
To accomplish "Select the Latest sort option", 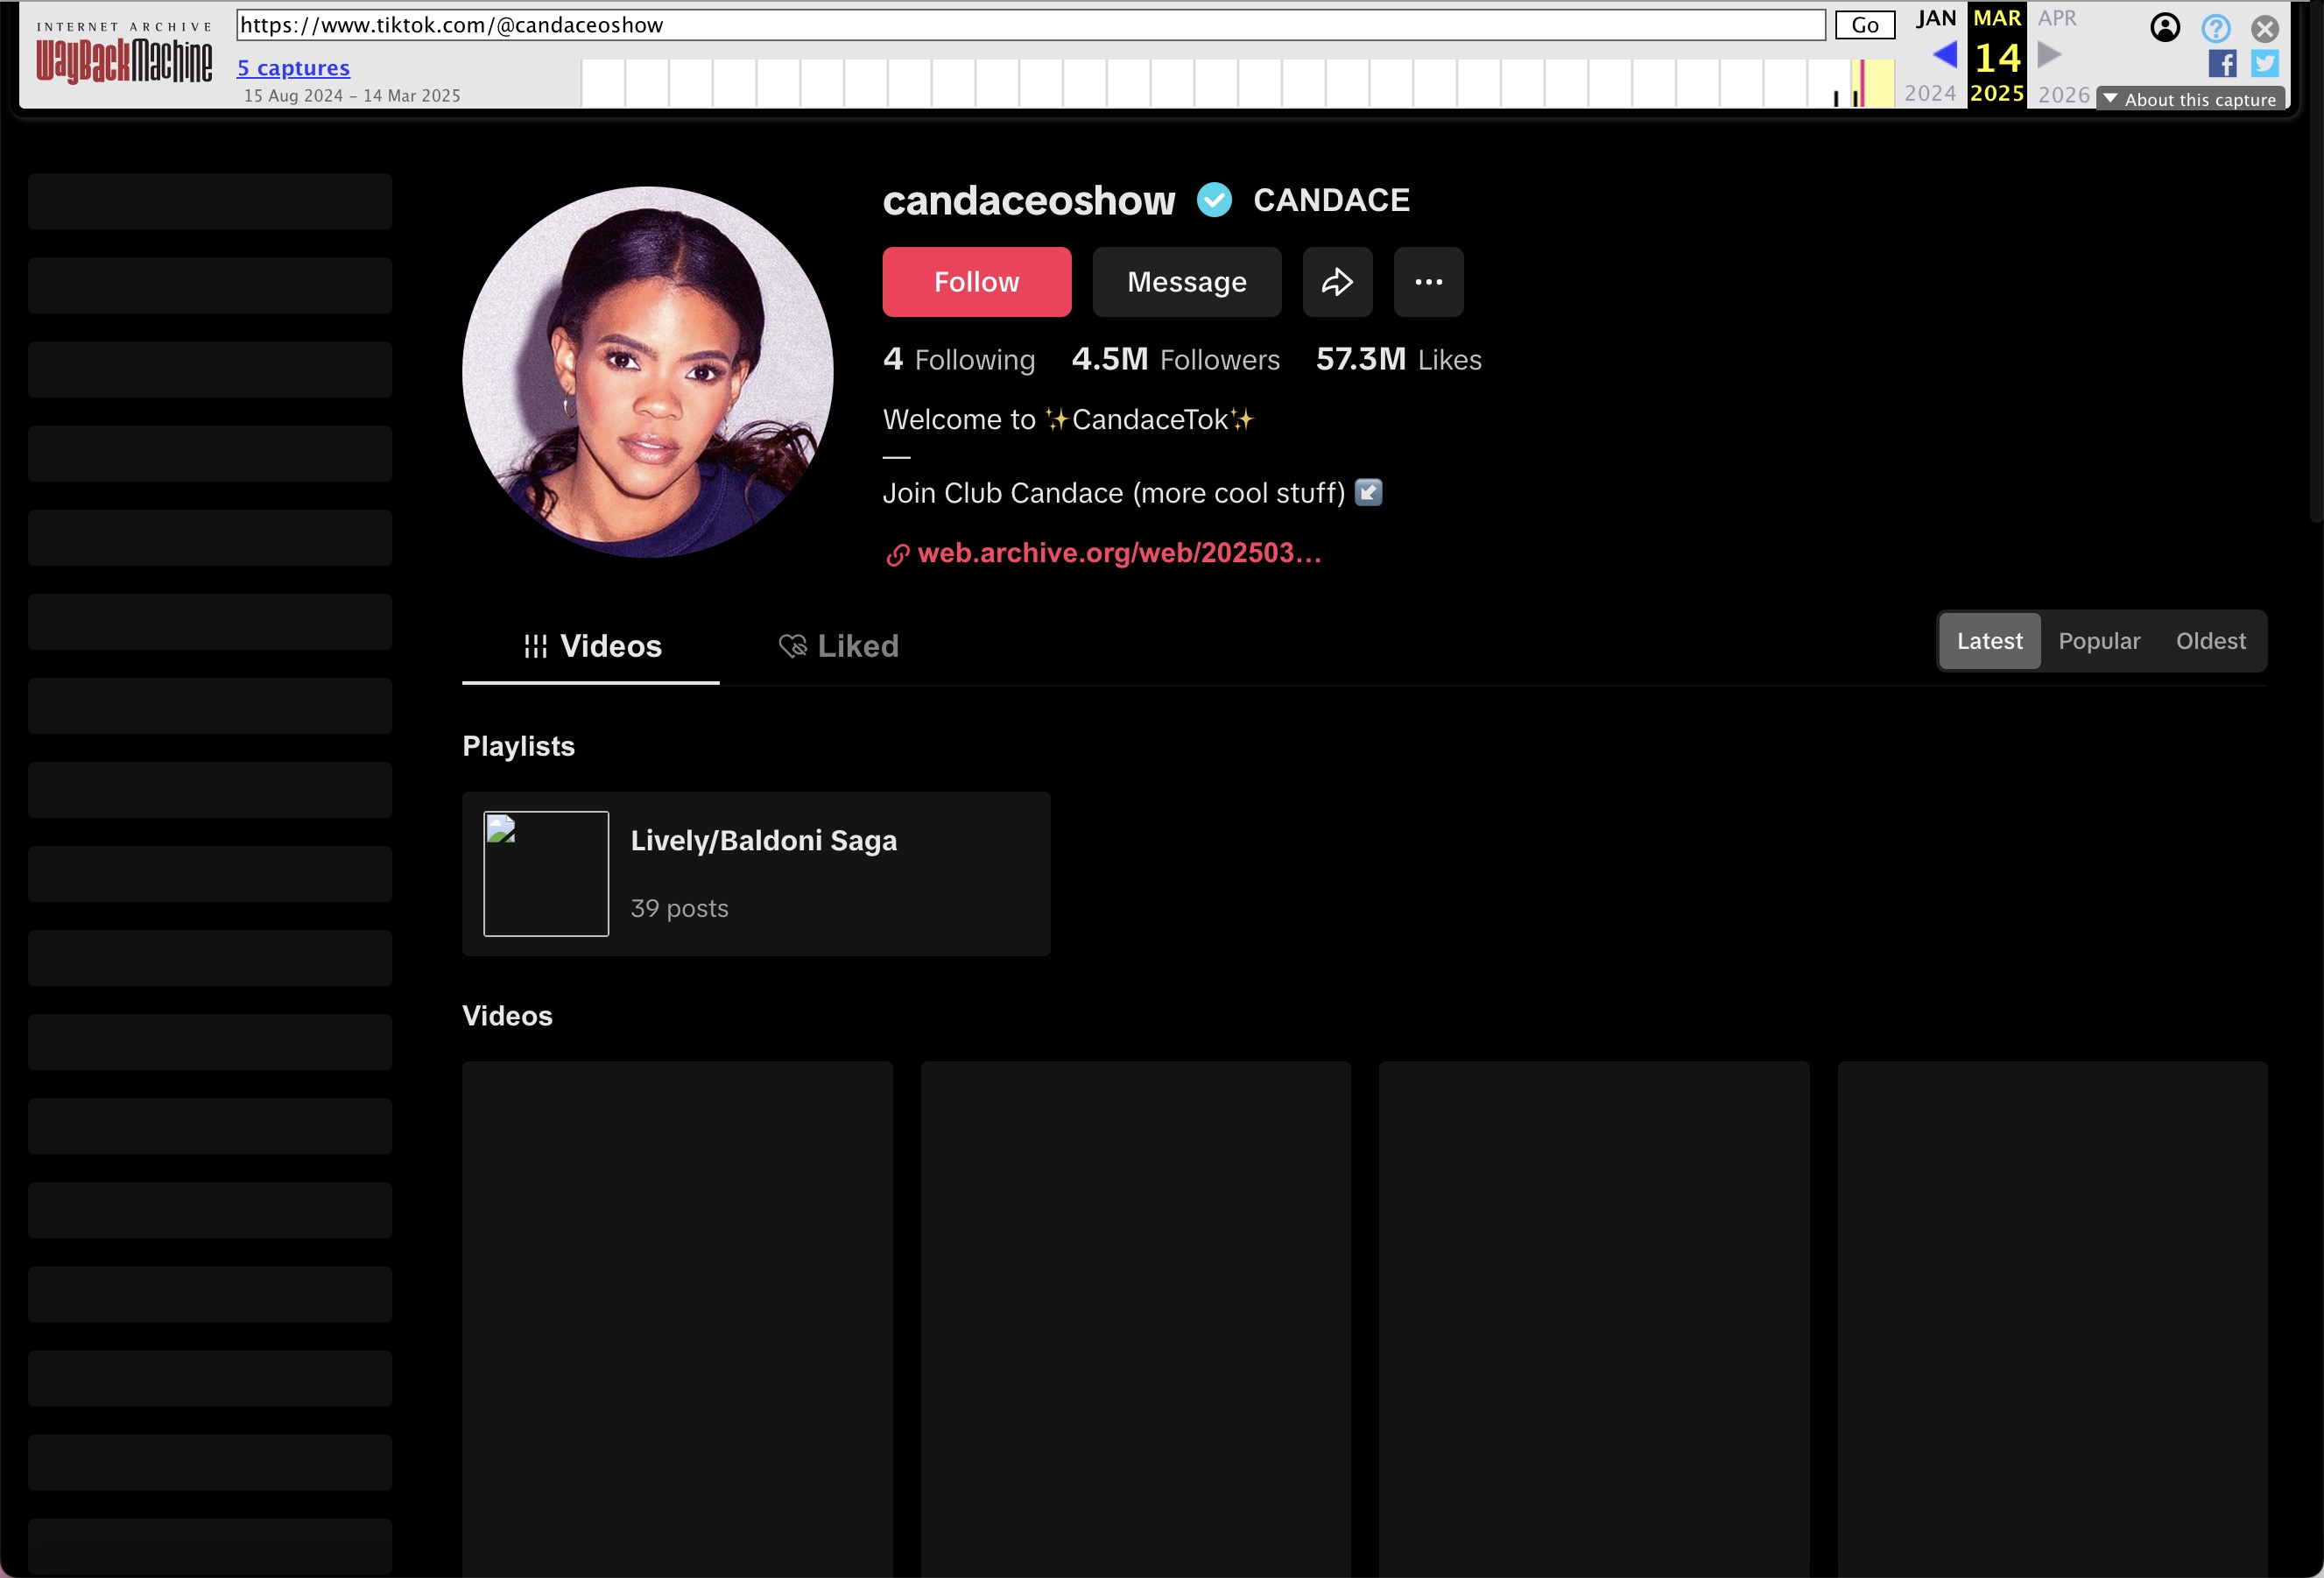I will coord(1989,641).
